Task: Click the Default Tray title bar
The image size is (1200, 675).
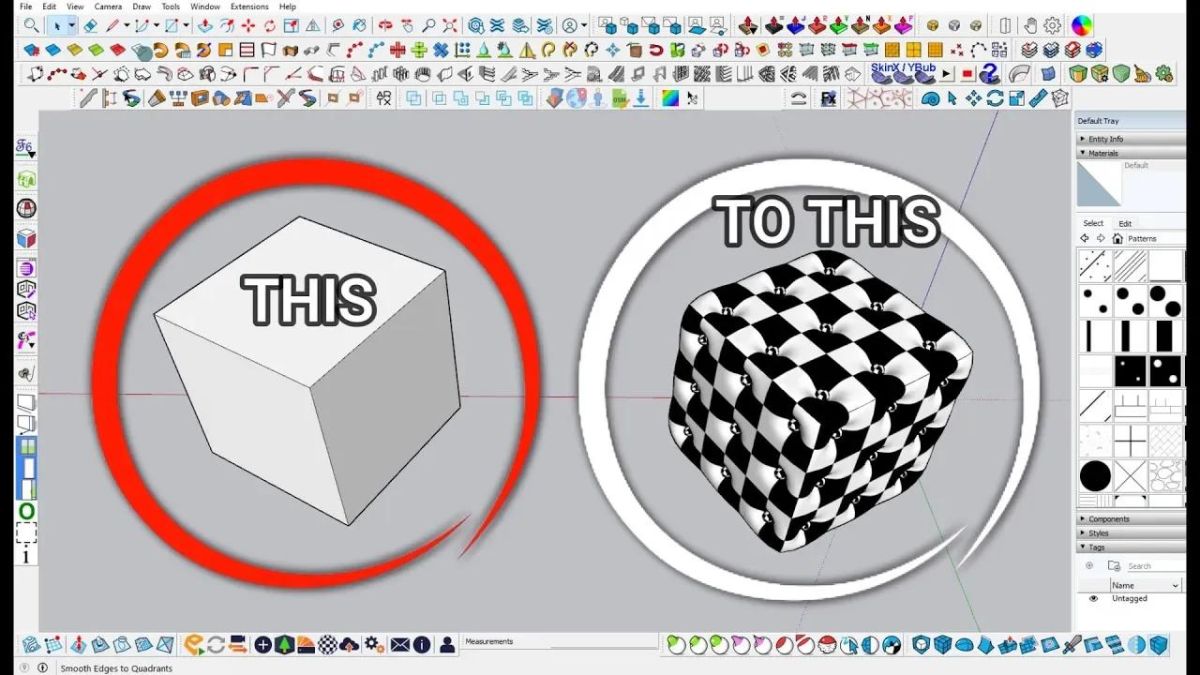Action: (x=1130, y=121)
